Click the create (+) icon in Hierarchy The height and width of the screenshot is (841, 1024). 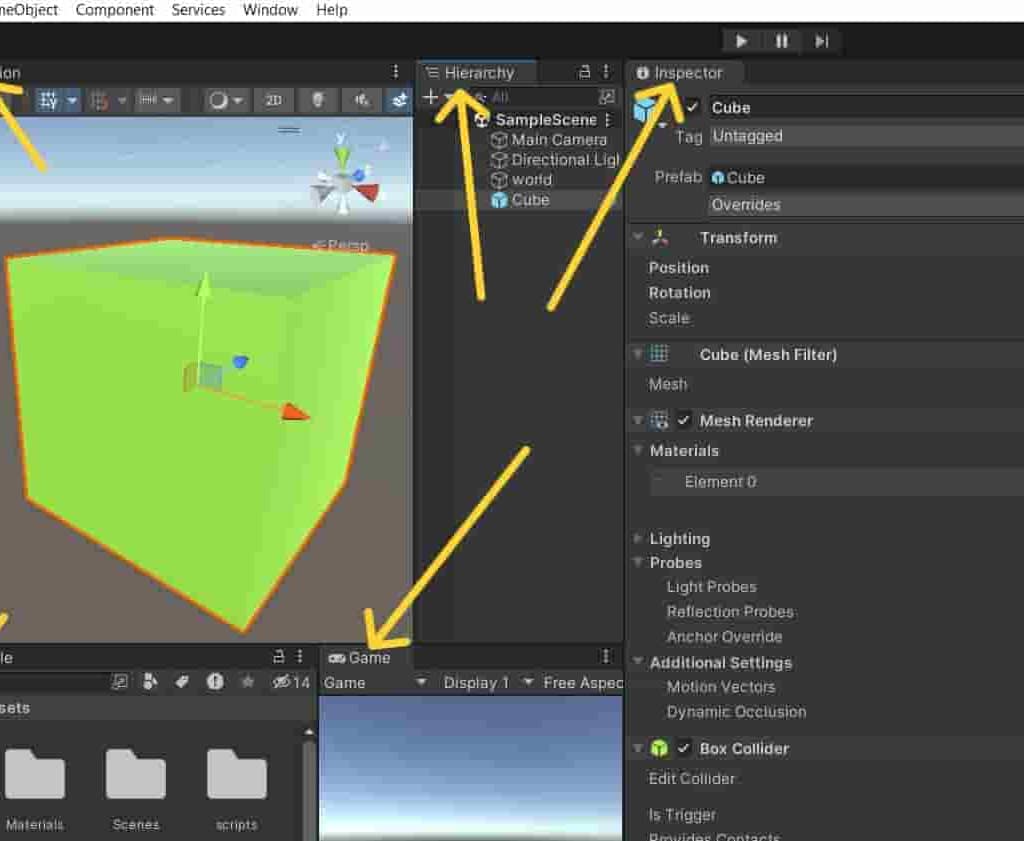click(430, 97)
